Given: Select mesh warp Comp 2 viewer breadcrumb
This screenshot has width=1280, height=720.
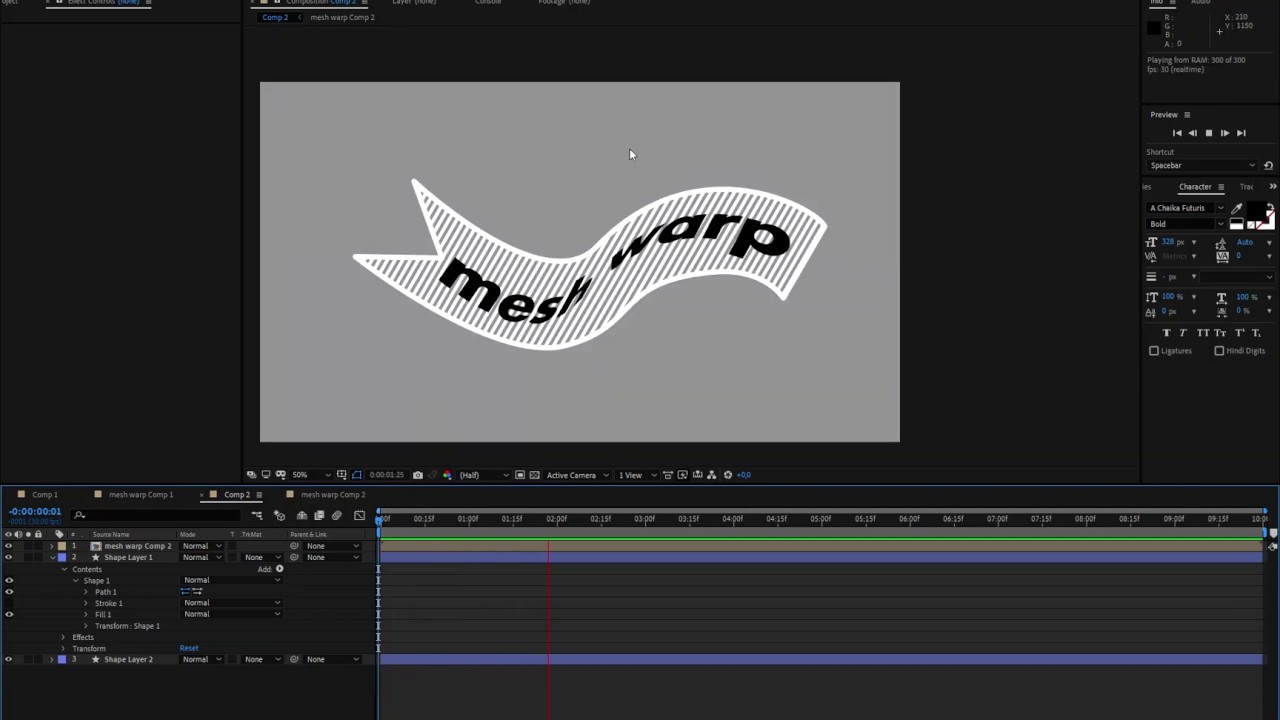Looking at the screenshot, I should tap(342, 17).
